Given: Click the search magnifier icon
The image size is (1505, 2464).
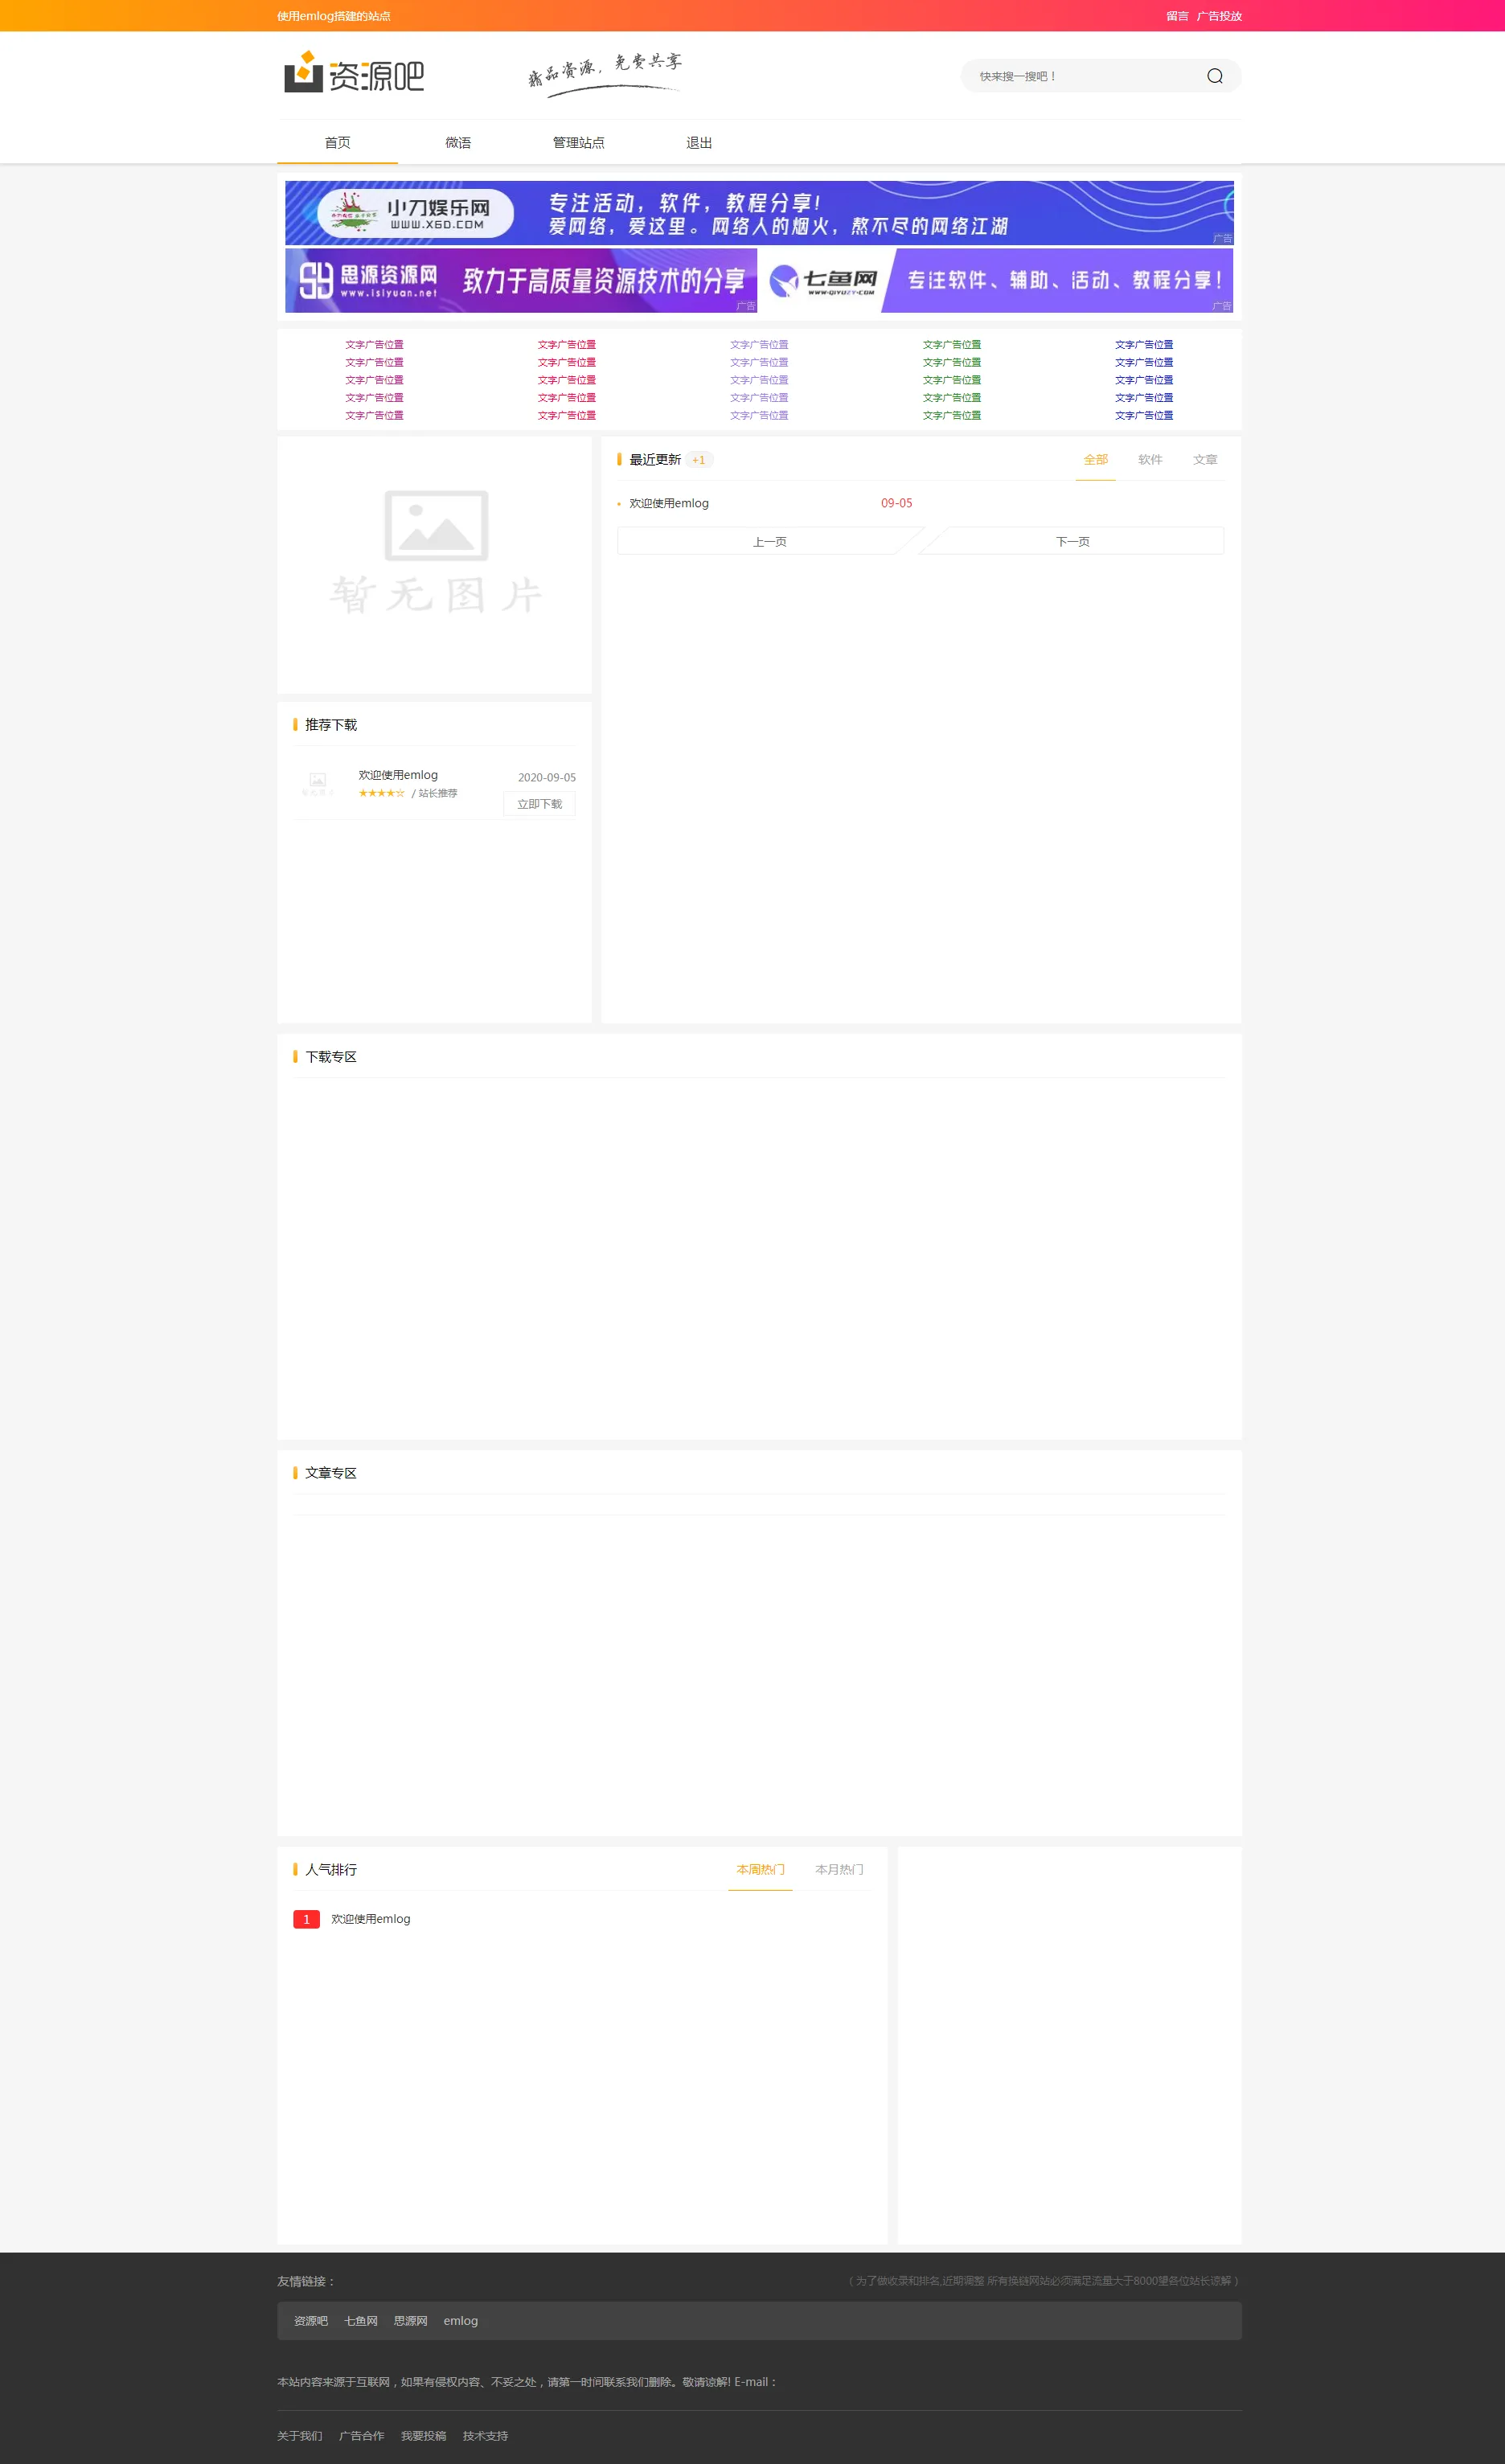Looking at the screenshot, I should (1214, 76).
